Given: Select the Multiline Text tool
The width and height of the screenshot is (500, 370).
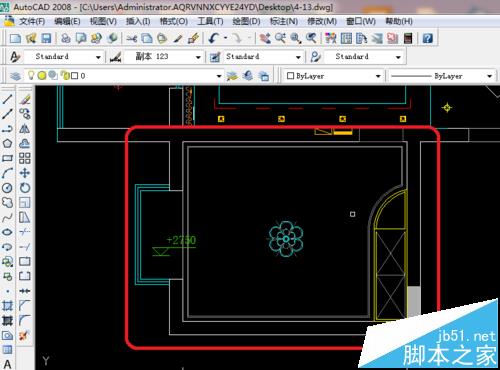Looking at the screenshot, I should (x=7, y=364).
